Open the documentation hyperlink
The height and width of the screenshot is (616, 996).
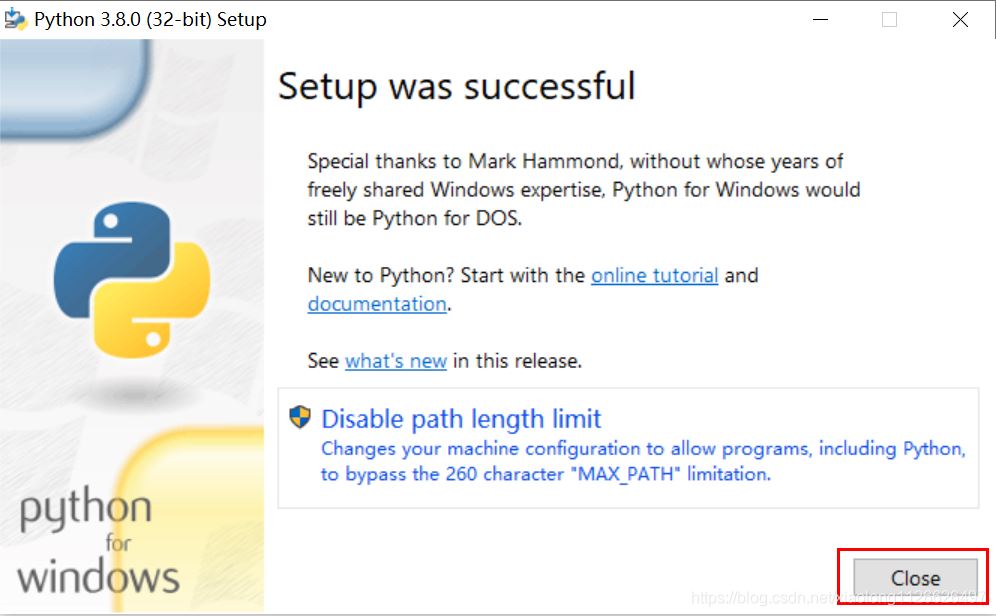(x=376, y=304)
